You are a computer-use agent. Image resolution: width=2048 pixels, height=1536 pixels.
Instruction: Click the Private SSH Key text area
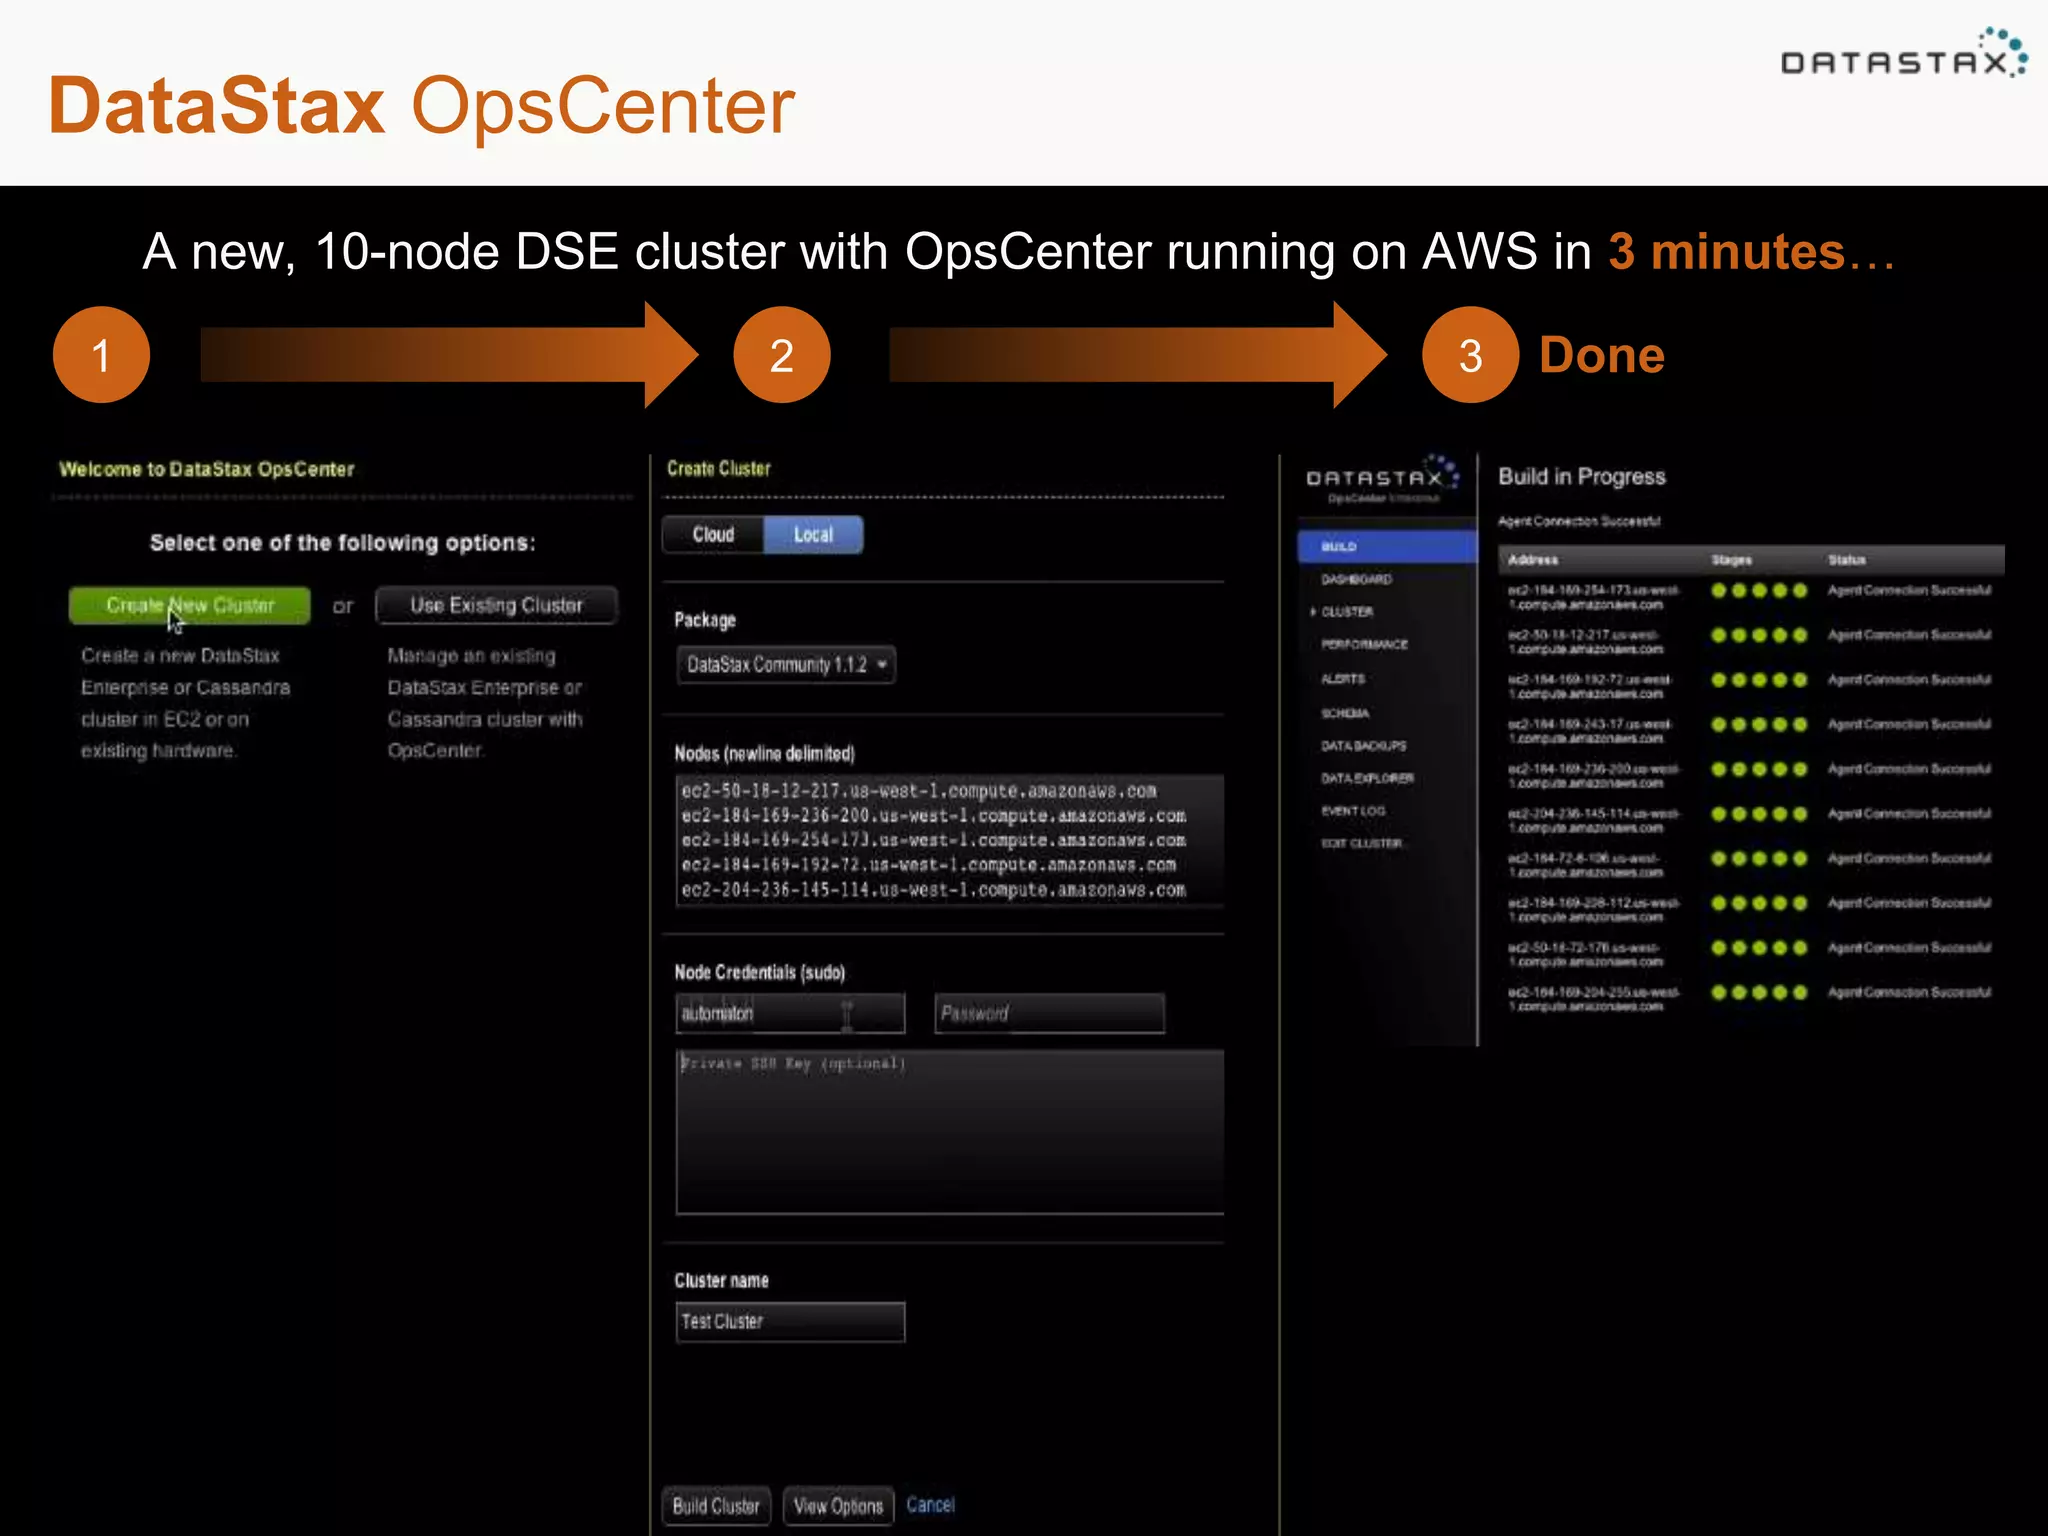tap(950, 1132)
